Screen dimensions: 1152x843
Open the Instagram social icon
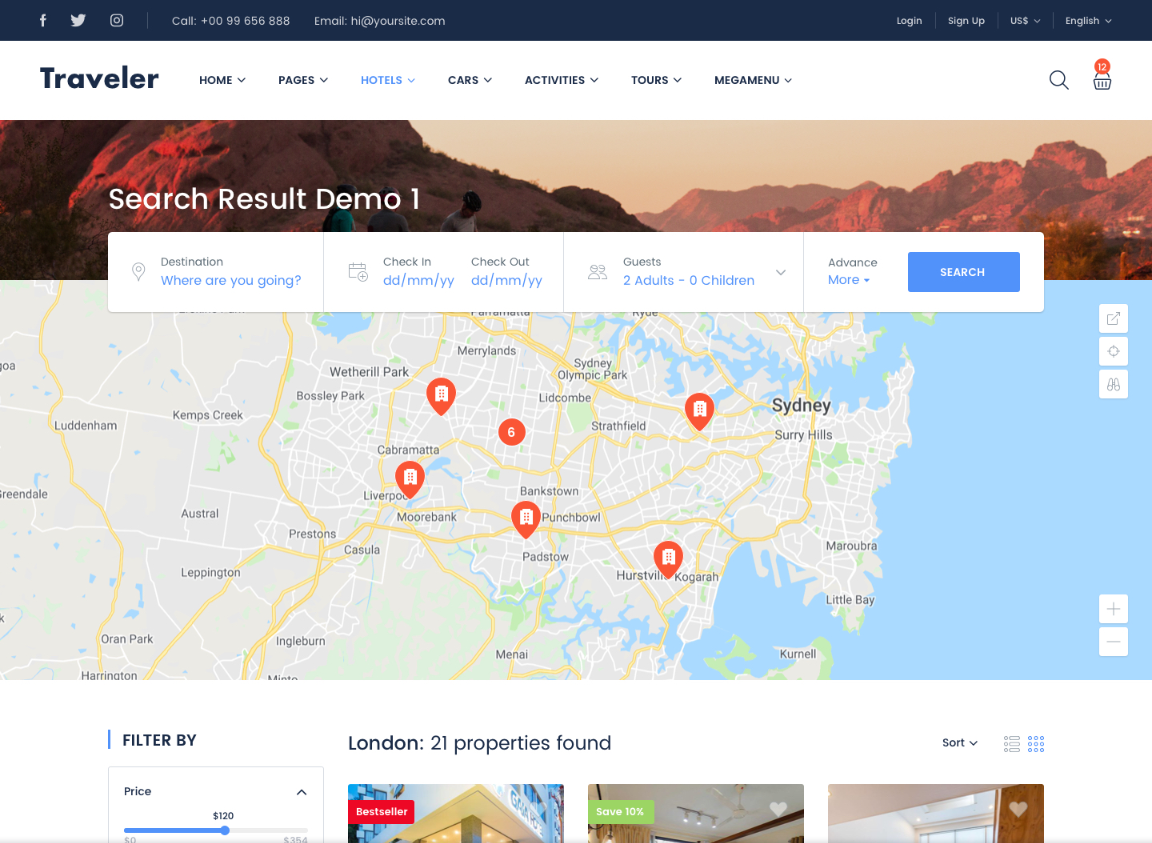pyautogui.click(x=117, y=20)
